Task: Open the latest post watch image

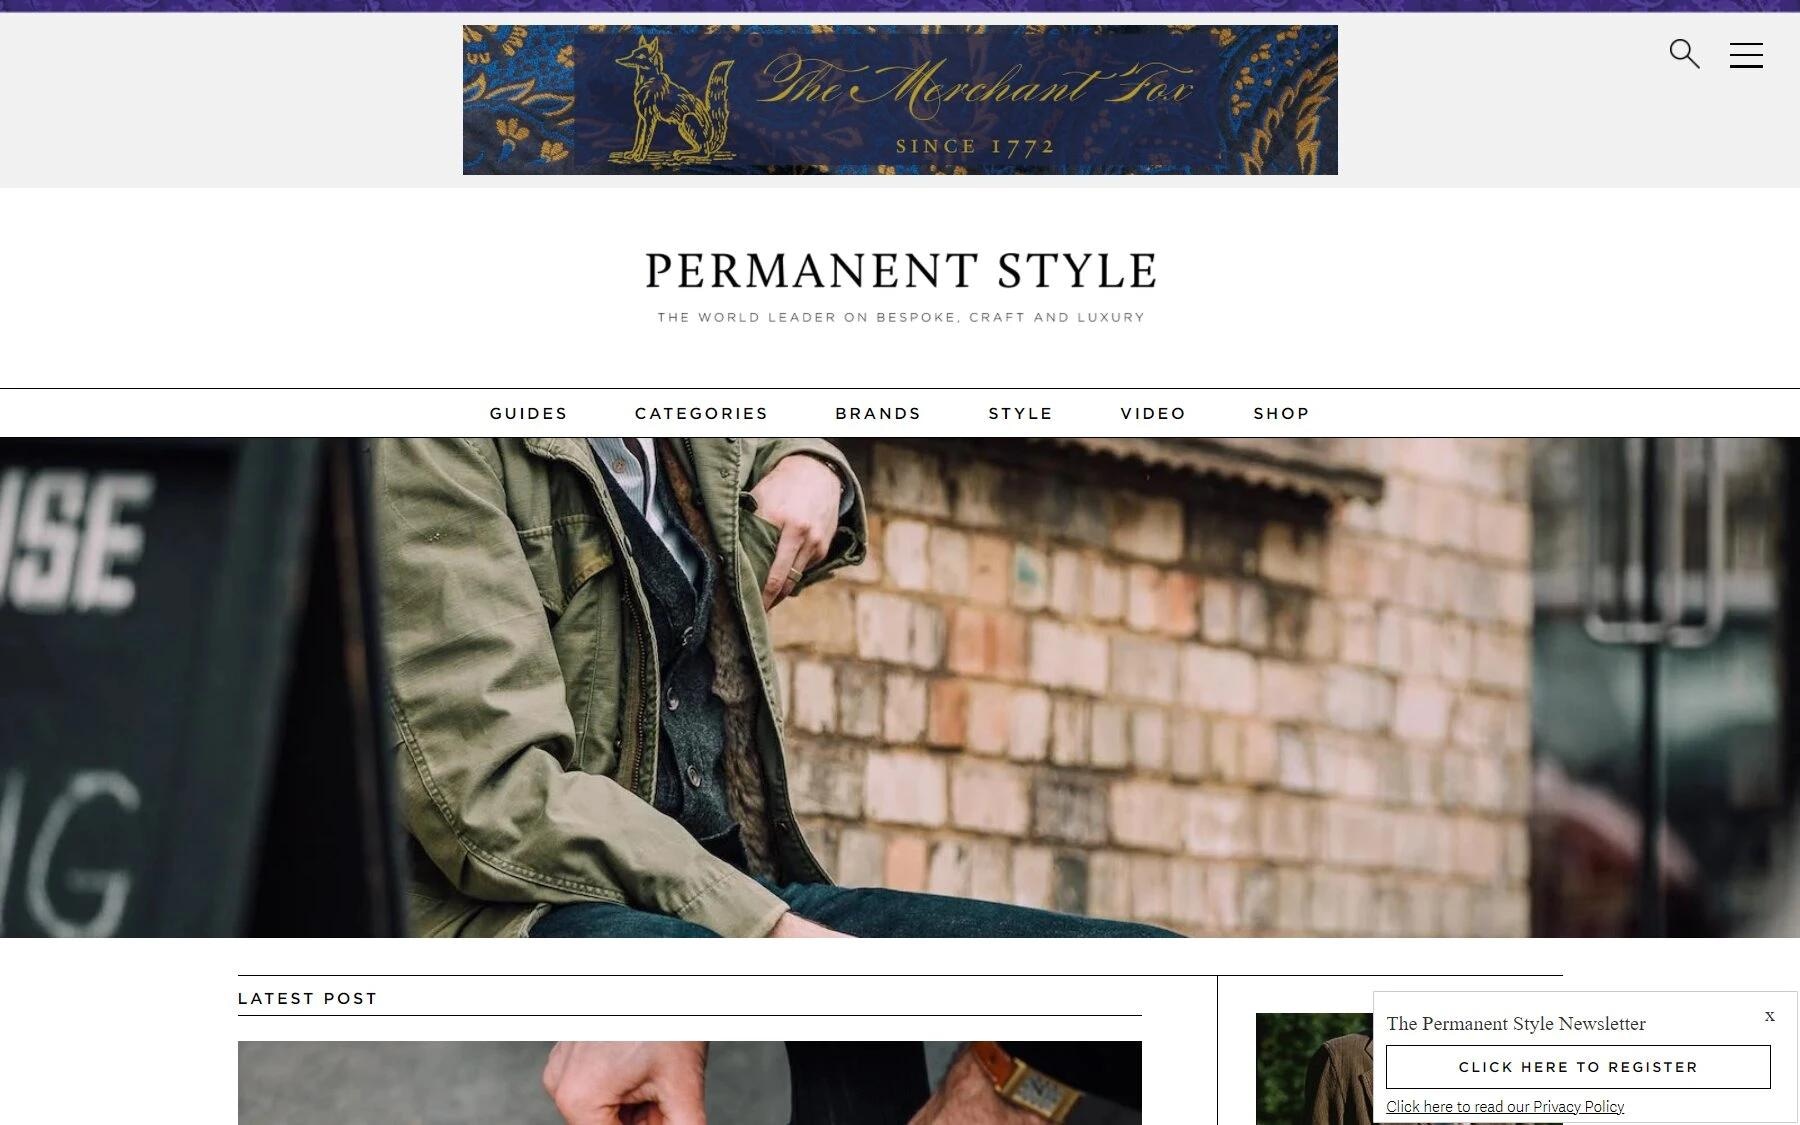Action: pyautogui.click(x=690, y=1083)
